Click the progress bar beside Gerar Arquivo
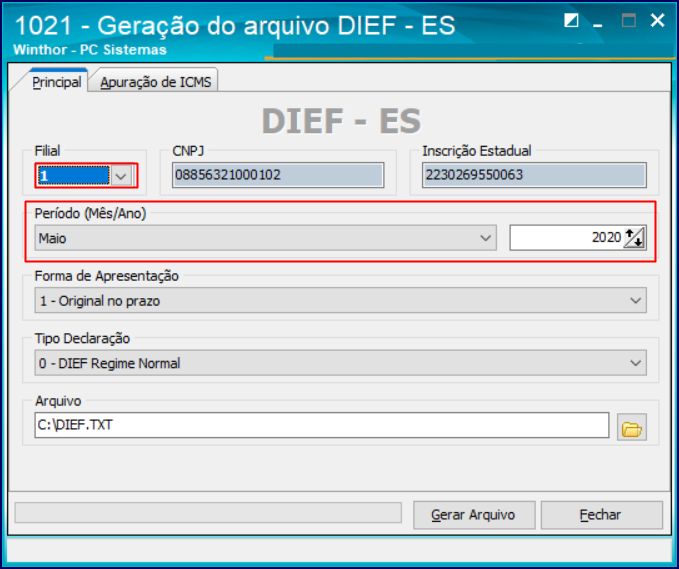 point(208,513)
